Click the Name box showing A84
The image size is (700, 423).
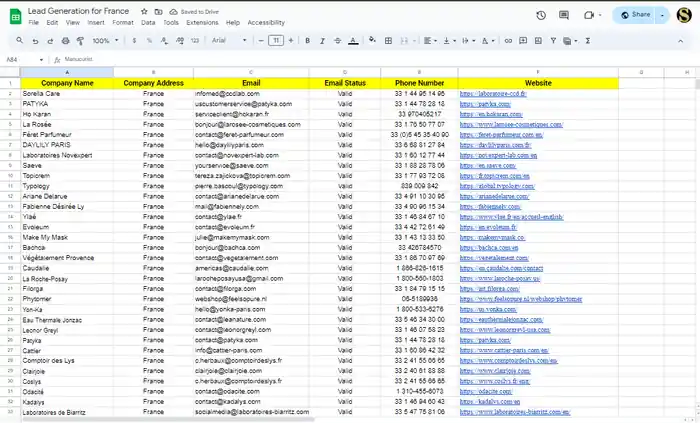(25, 59)
